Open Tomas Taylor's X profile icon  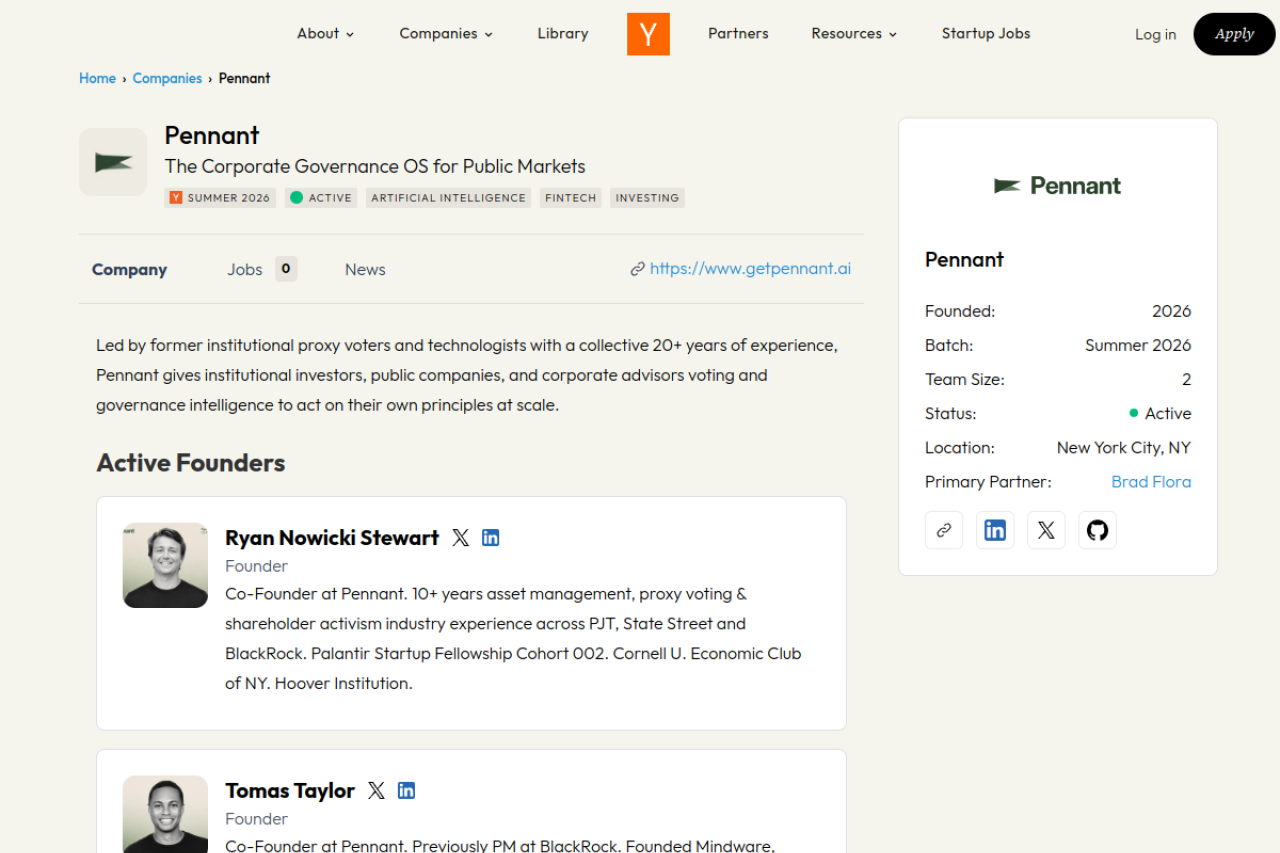(376, 791)
